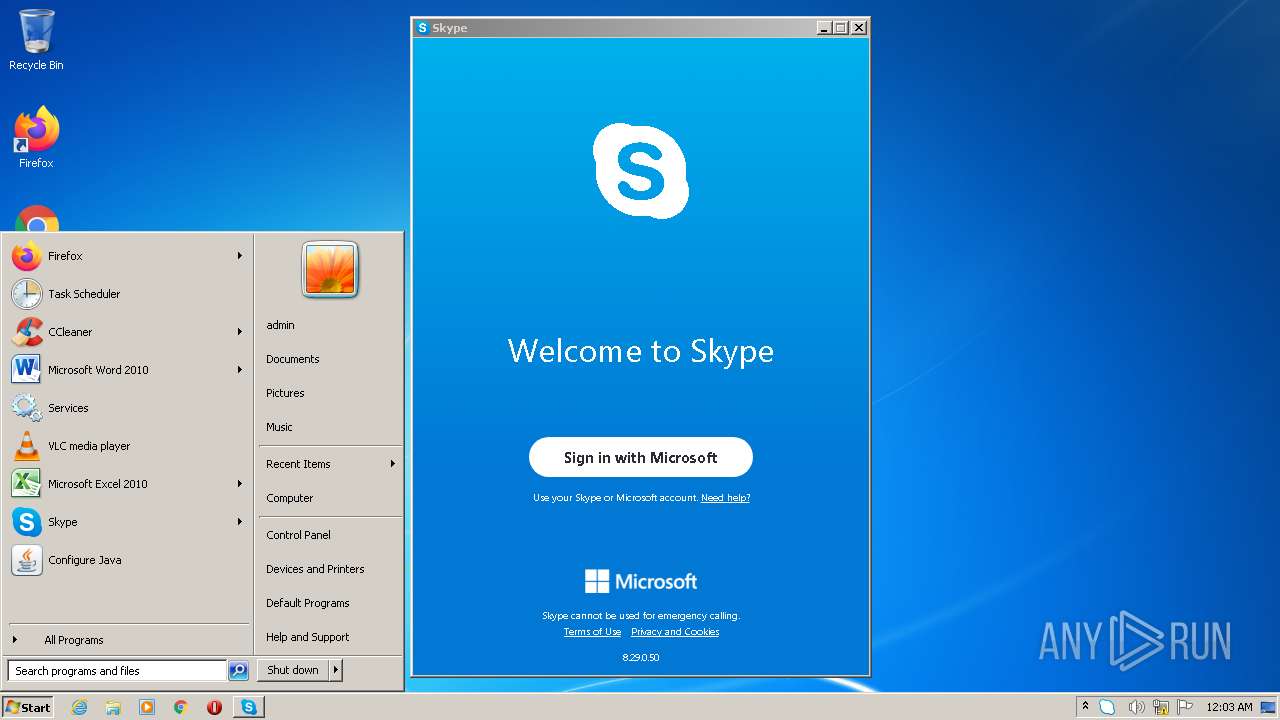The height and width of the screenshot is (720, 1280).
Task: Click Sign in with Microsoft
Action: pyautogui.click(x=640, y=457)
